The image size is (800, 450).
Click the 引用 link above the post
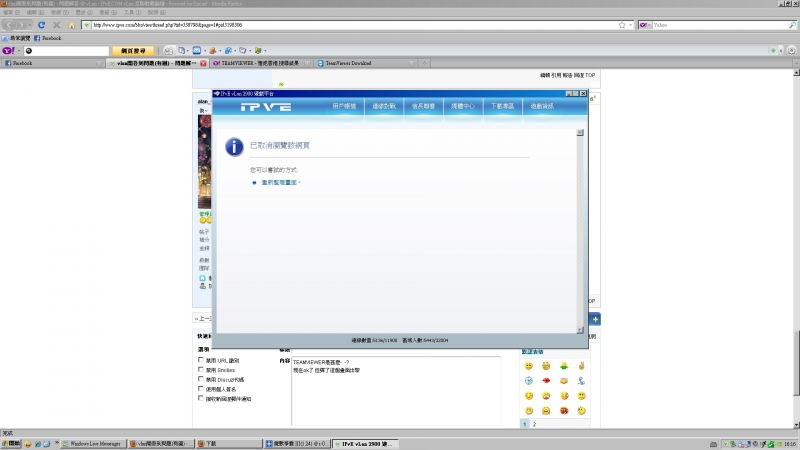tap(556, 75)
